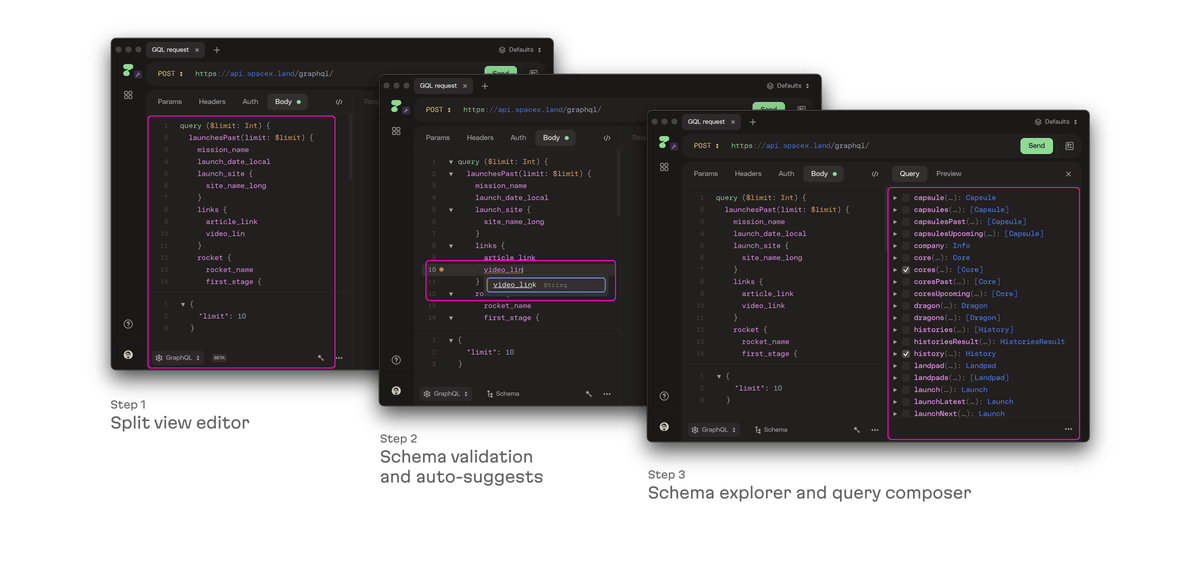
Task: Switch to the Headers tab in Step 1
Action: point(212,102)
